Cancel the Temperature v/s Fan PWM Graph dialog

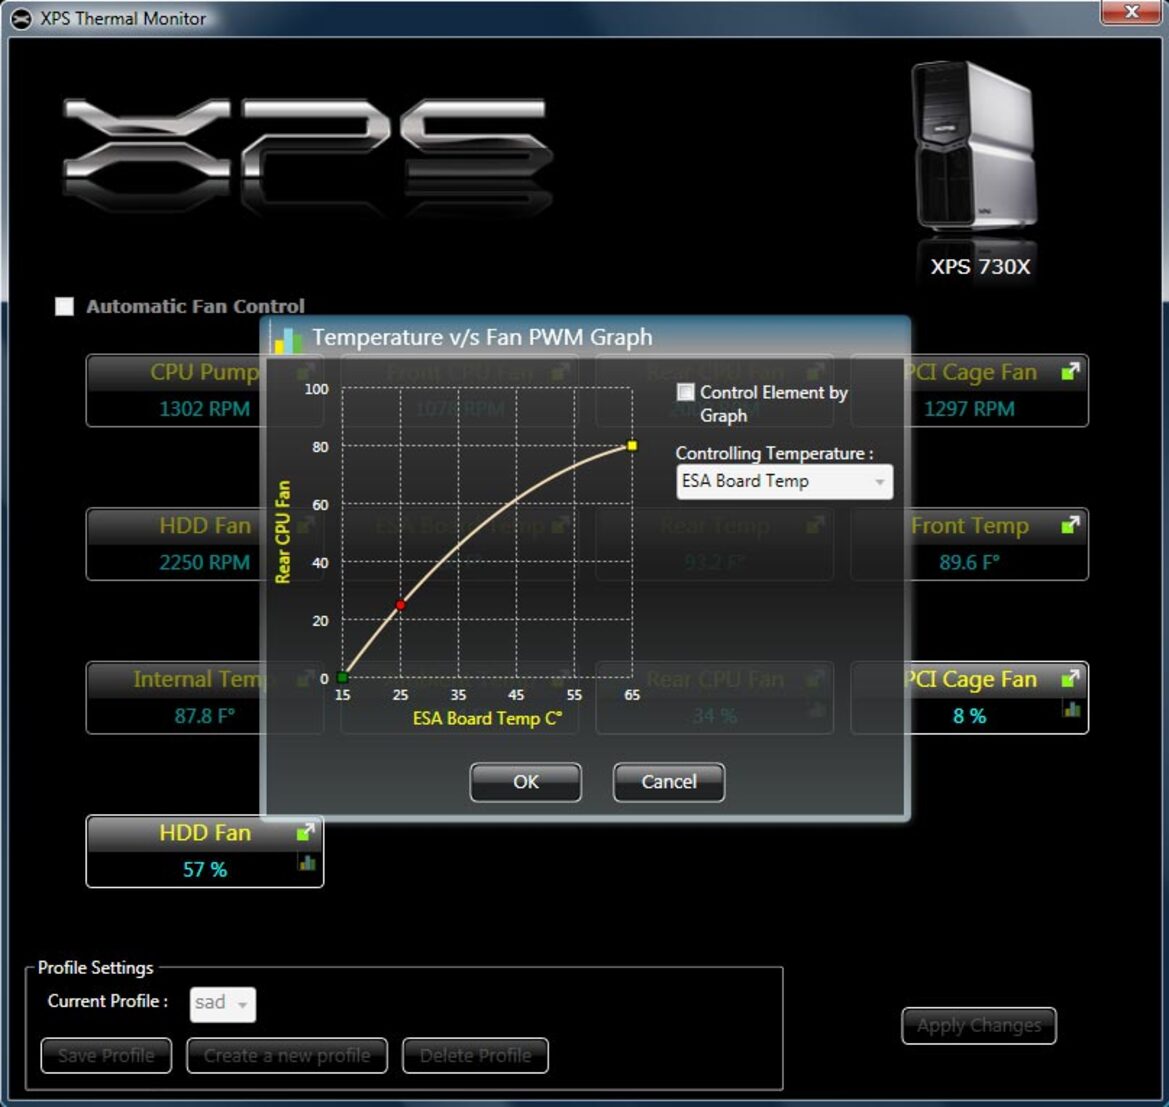click(x=669, y=782)
